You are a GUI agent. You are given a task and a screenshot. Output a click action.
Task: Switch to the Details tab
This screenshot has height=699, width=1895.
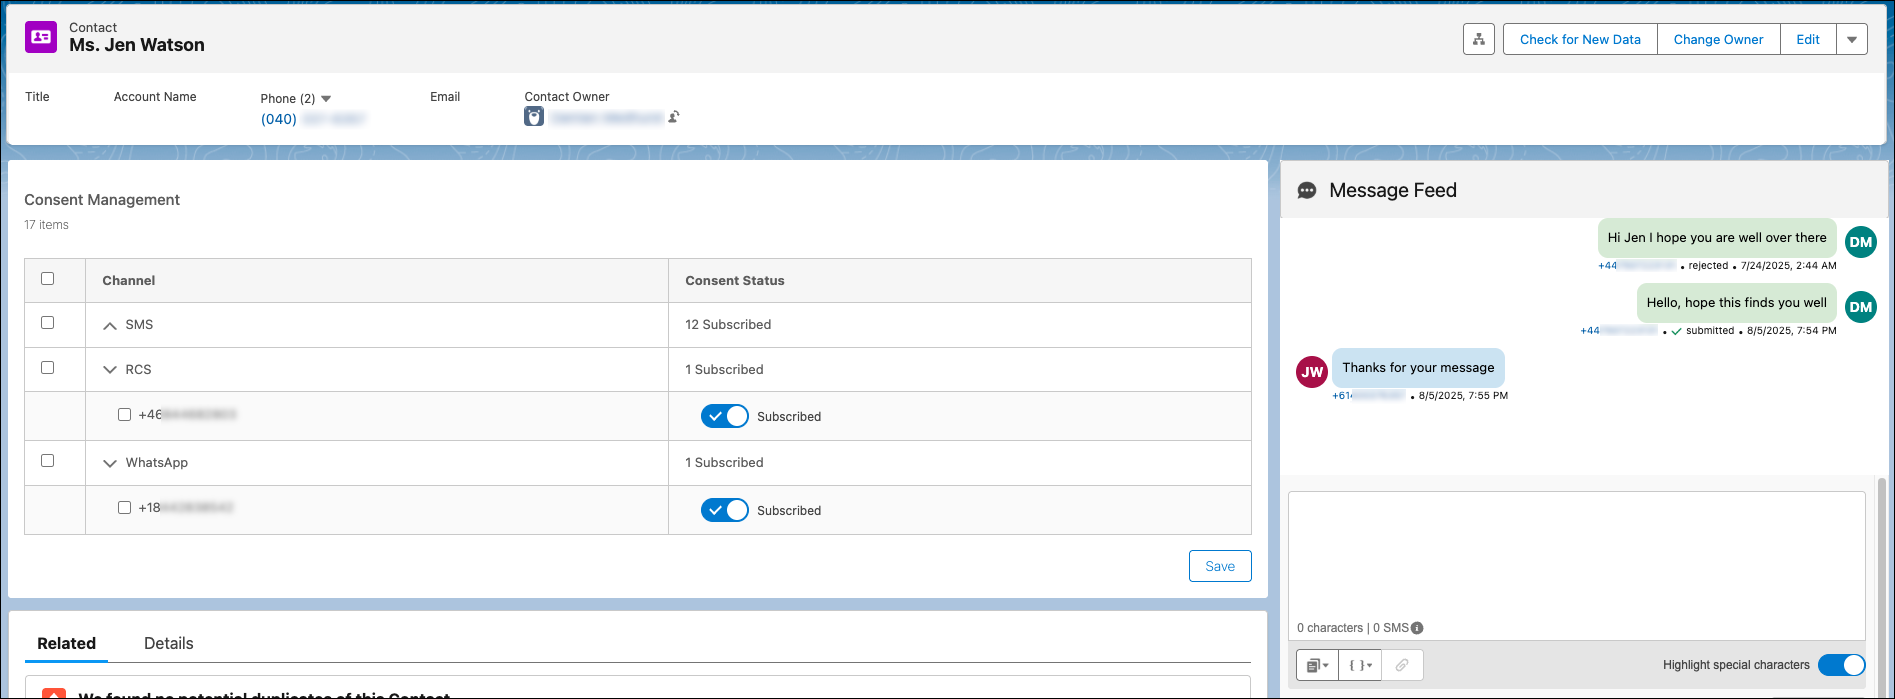pyautogui.click(x=168, y=643)
